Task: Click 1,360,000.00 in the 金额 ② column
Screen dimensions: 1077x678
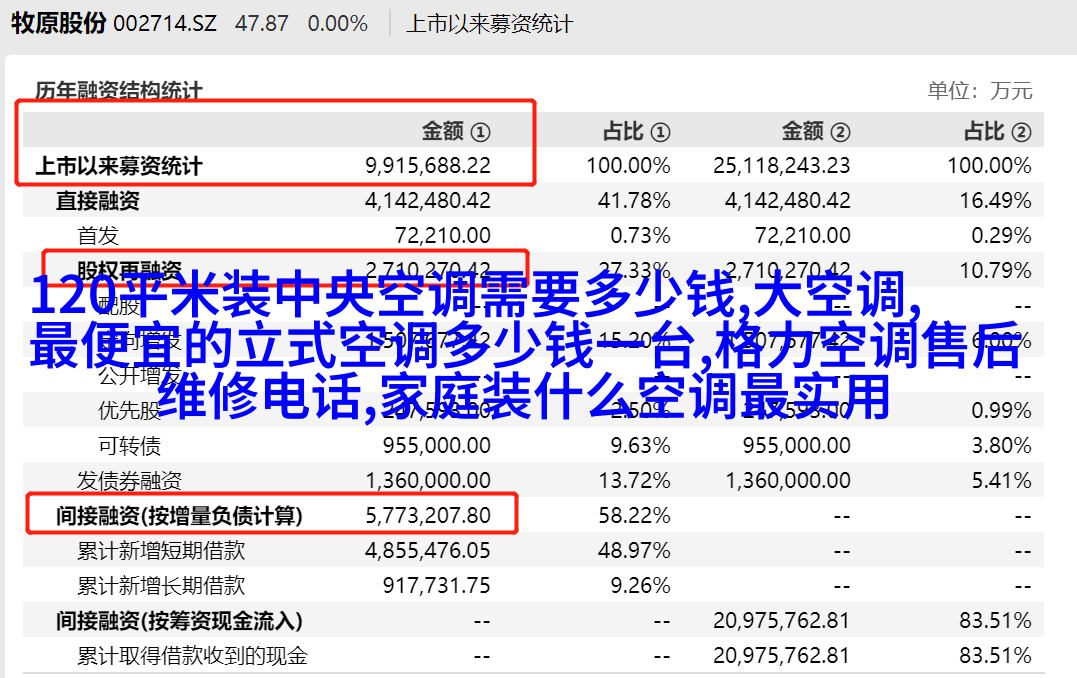Action: tap(788, 481)
